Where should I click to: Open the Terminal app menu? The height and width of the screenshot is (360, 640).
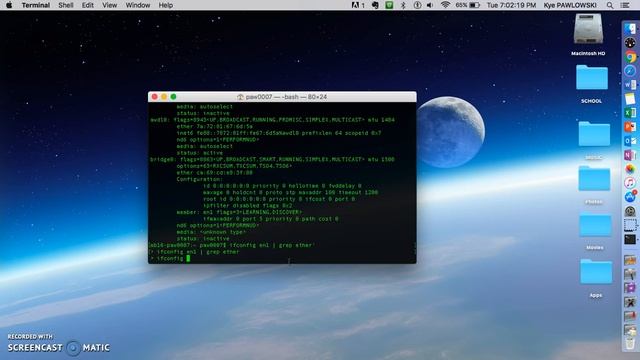pos(36,5)
